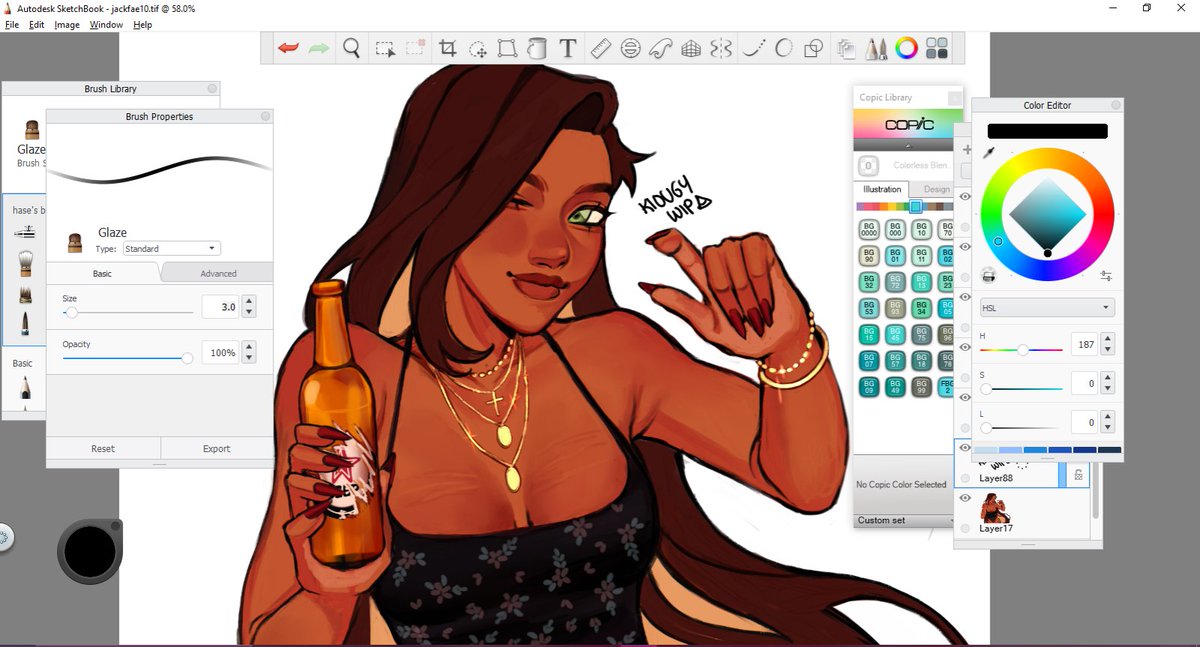The height and width of the screenshot is (647, 1200).
Task: Click the red Undo arrow
Action: [x=288, y=47]
